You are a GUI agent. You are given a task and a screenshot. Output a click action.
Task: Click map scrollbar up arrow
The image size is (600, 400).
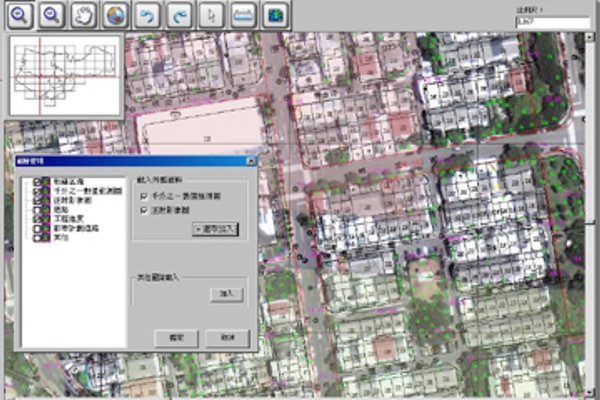tap(589, 37)
